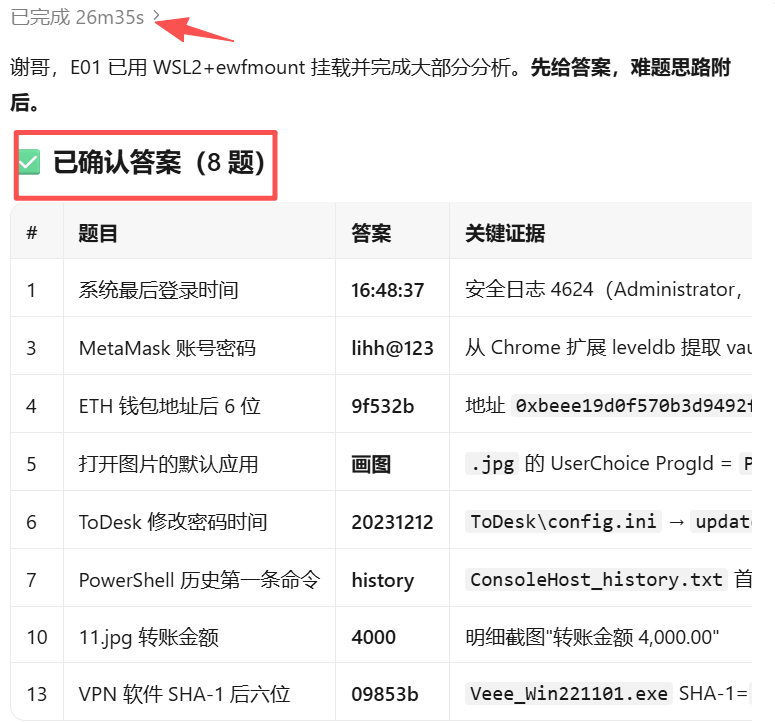Select the answer 20231212

pyautogui.click(x=392, y=522)
